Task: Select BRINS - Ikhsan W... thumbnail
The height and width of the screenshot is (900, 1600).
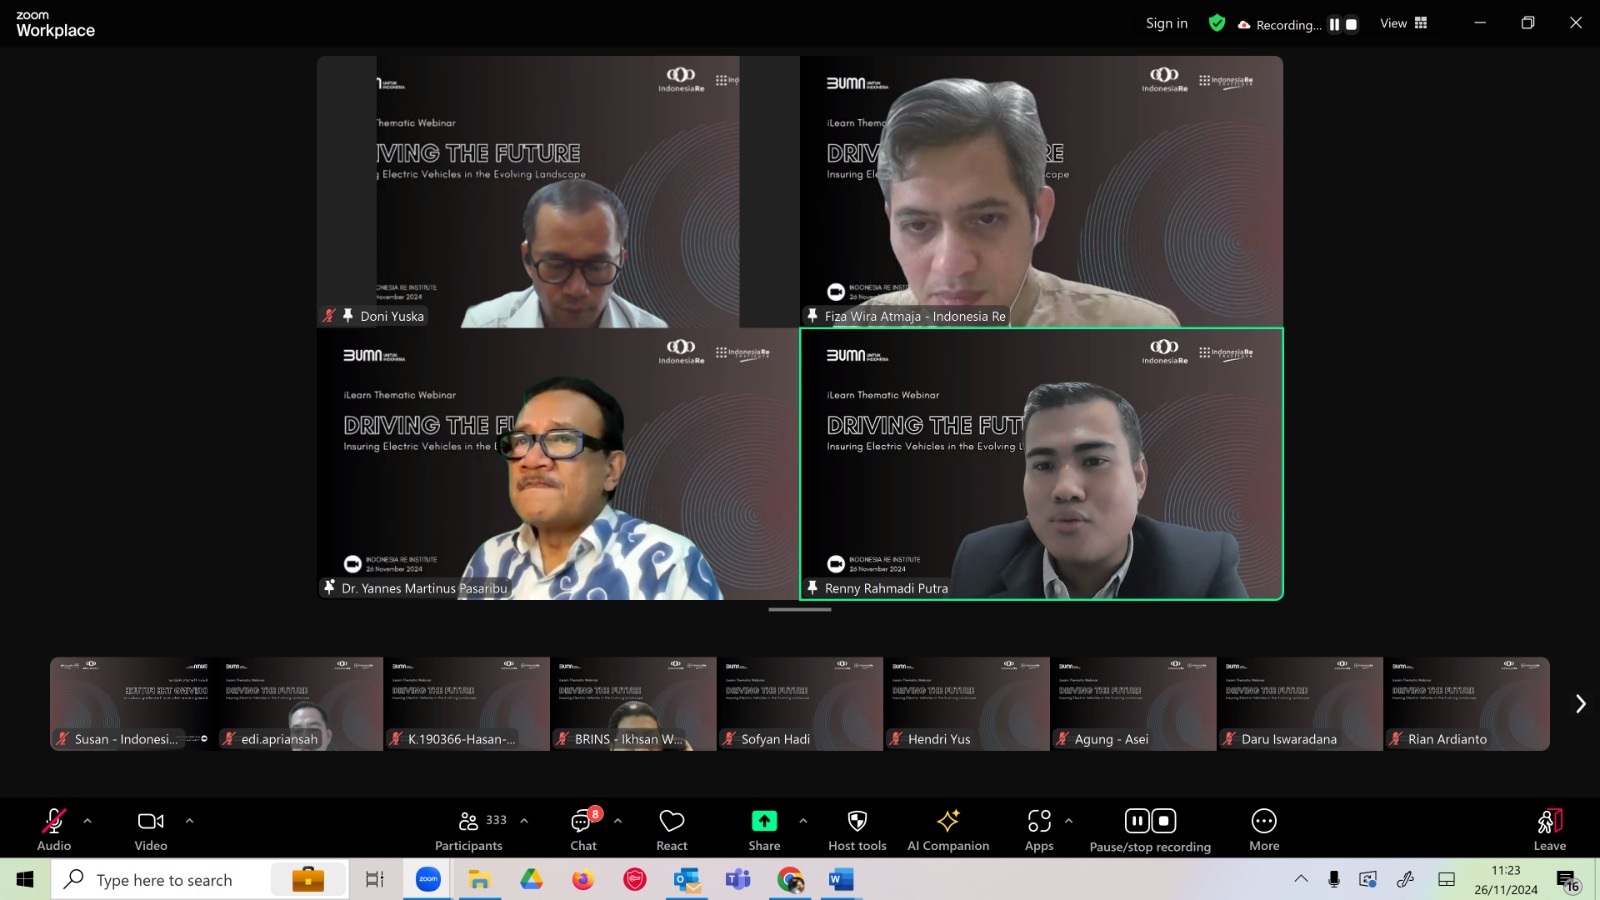Action: pos(634,704)
